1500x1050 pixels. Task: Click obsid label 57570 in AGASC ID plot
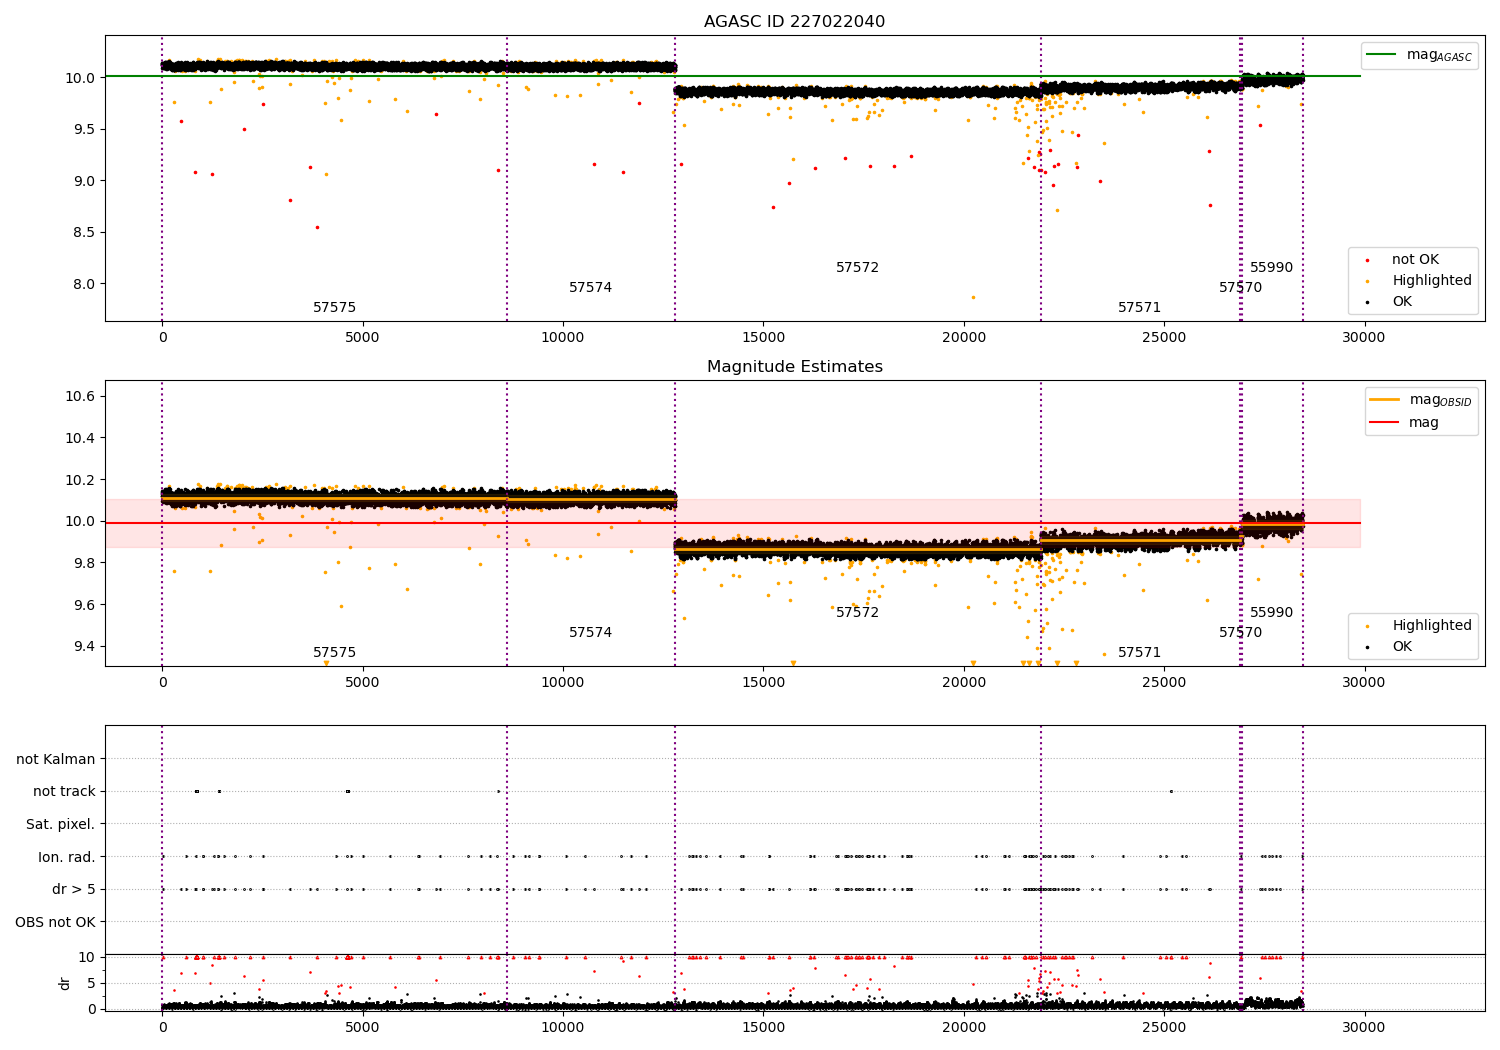1240,288
